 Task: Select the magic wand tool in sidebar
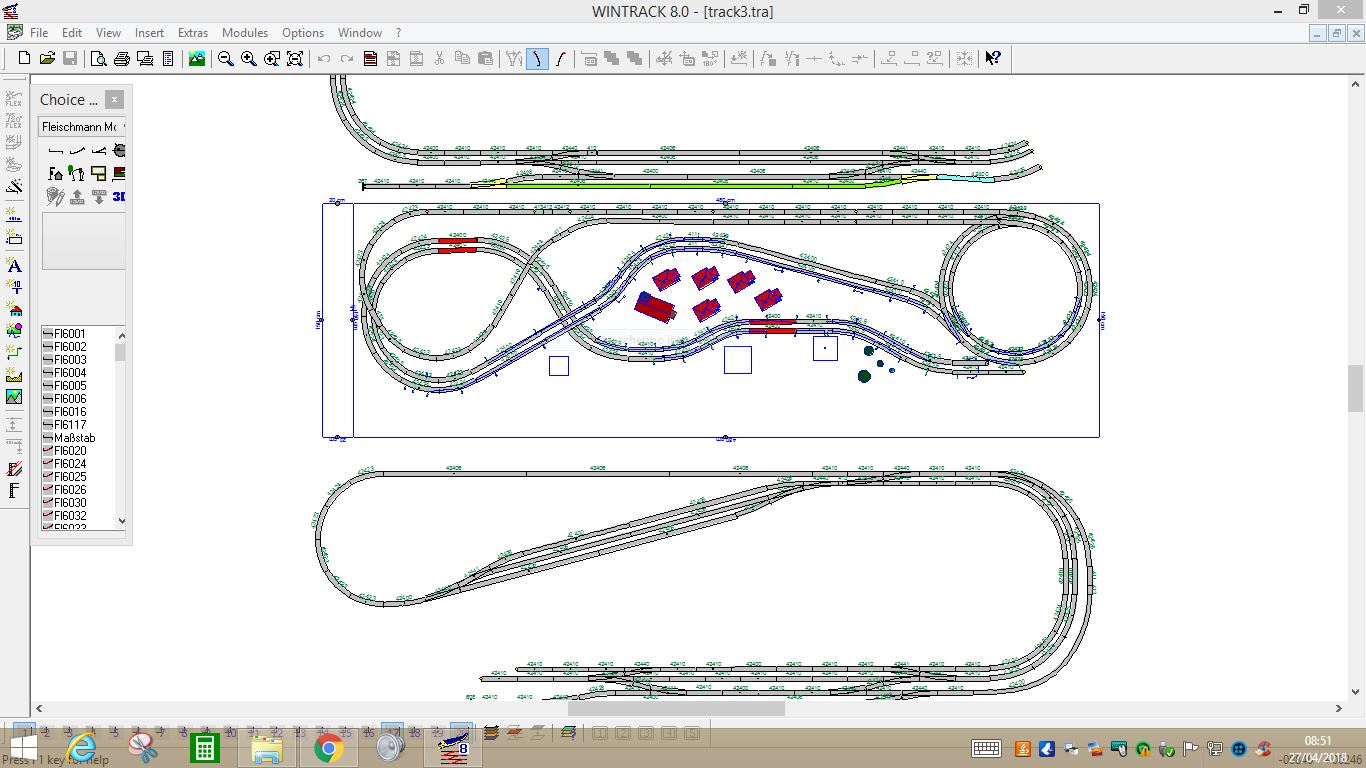(x=14, y=186)
